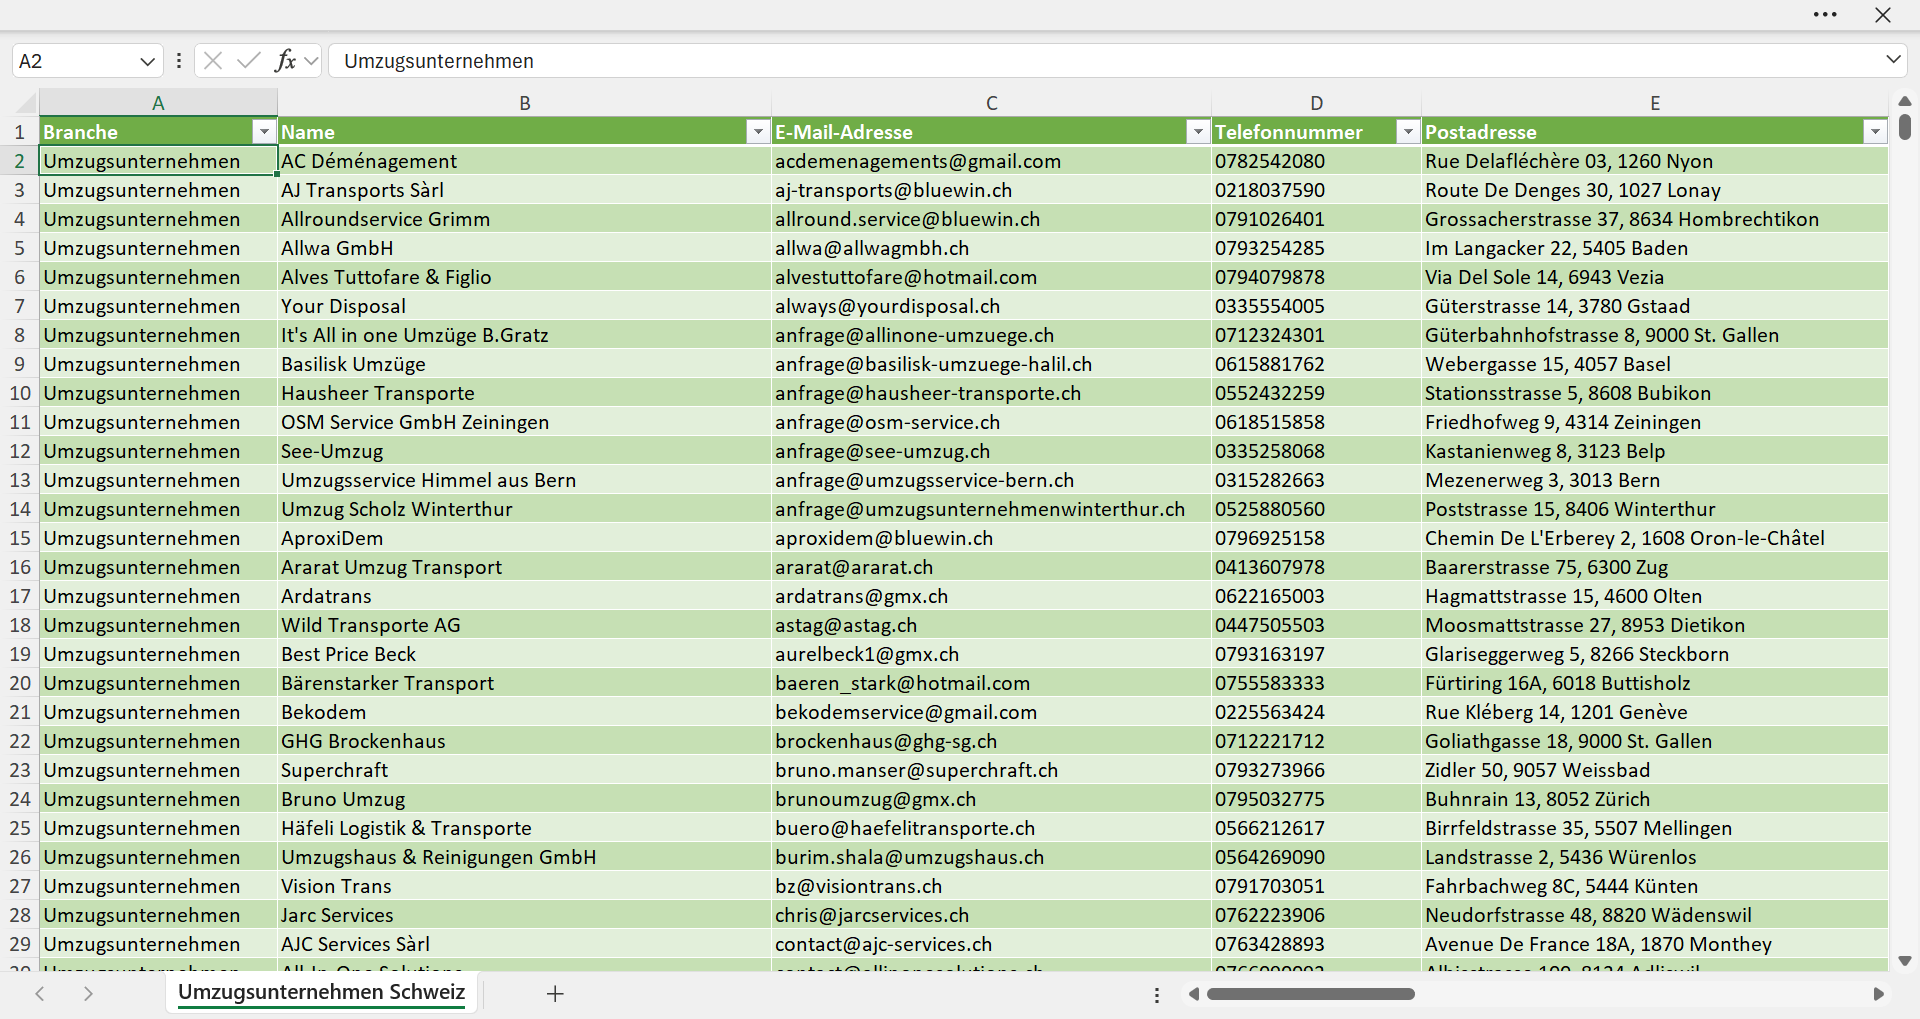Select column D header
Viewport: 1920px width, 1019px height.
(x=1316, y=103)
